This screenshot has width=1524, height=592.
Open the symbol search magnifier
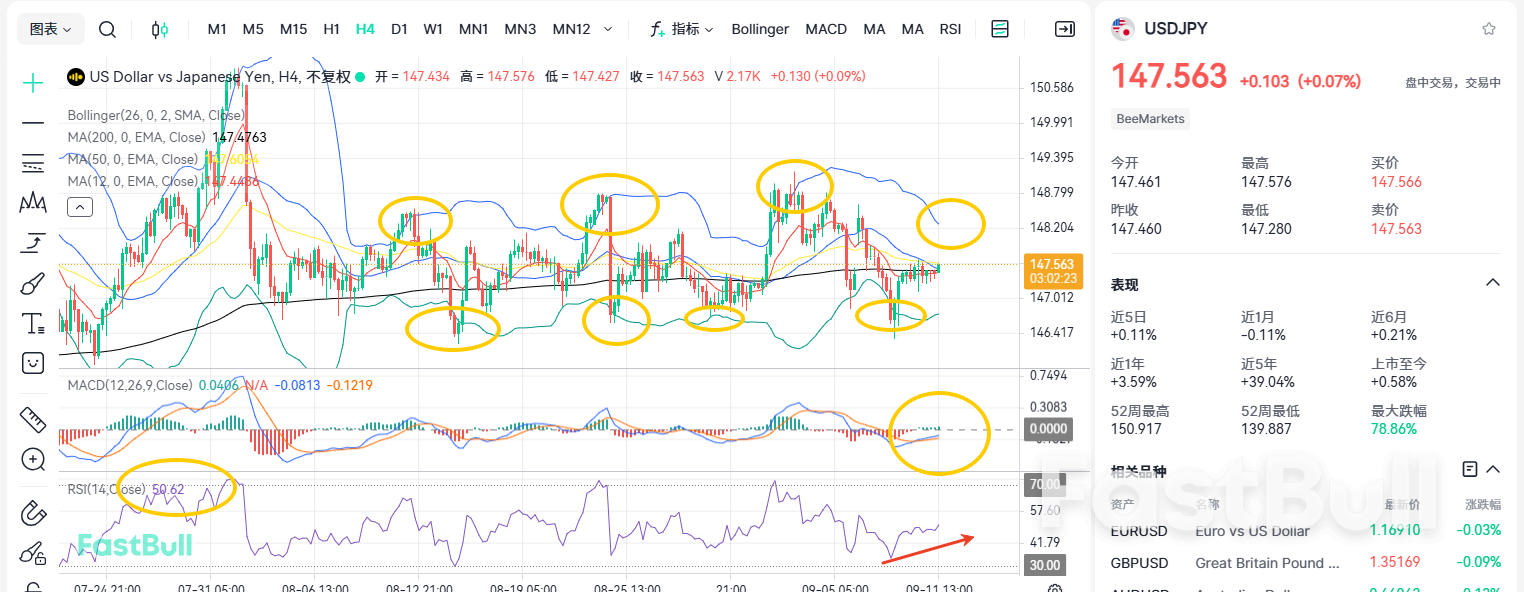click(x=107, y=29)
